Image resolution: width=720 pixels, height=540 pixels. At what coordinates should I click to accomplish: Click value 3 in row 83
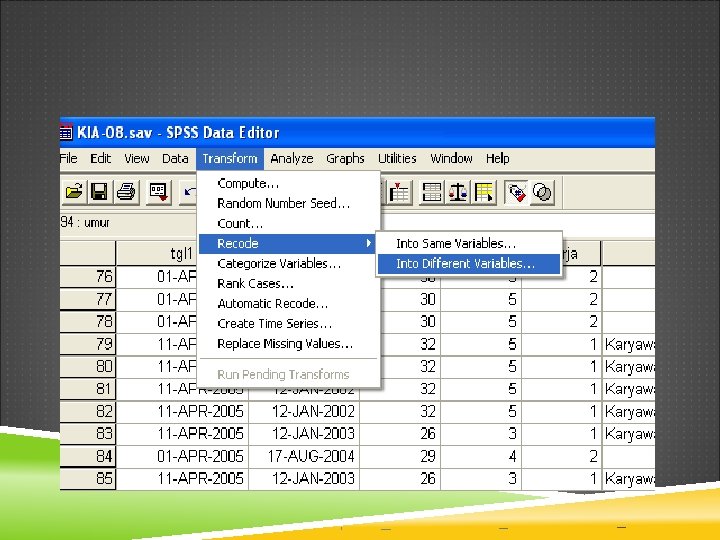pos(481,433)
